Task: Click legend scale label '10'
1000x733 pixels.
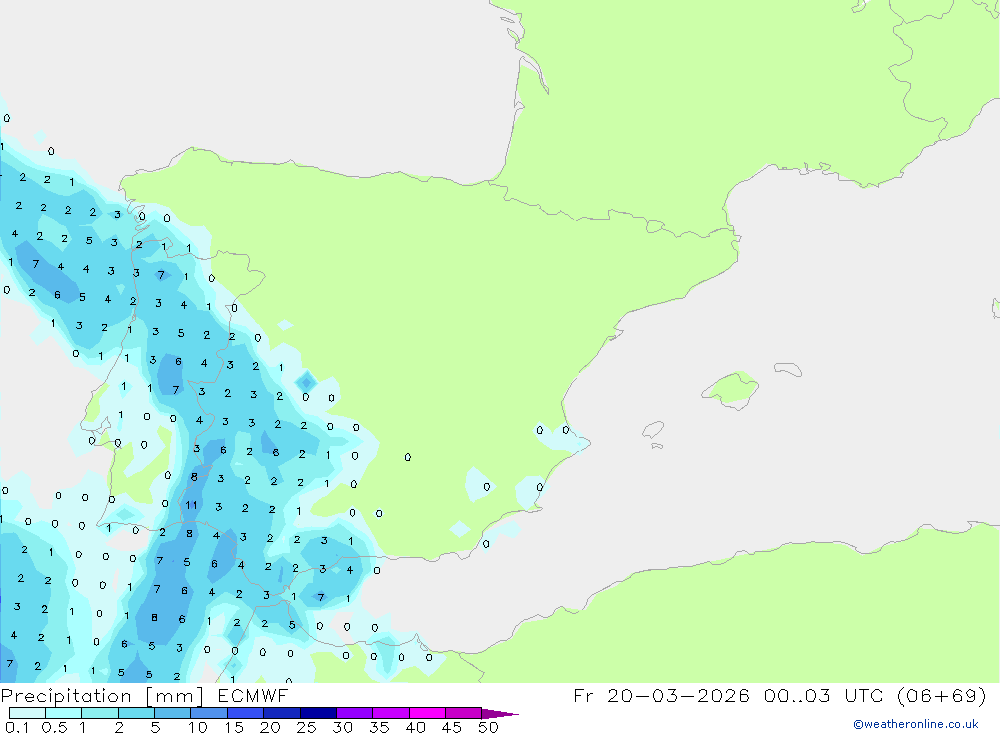Action: tap(198, 727)
